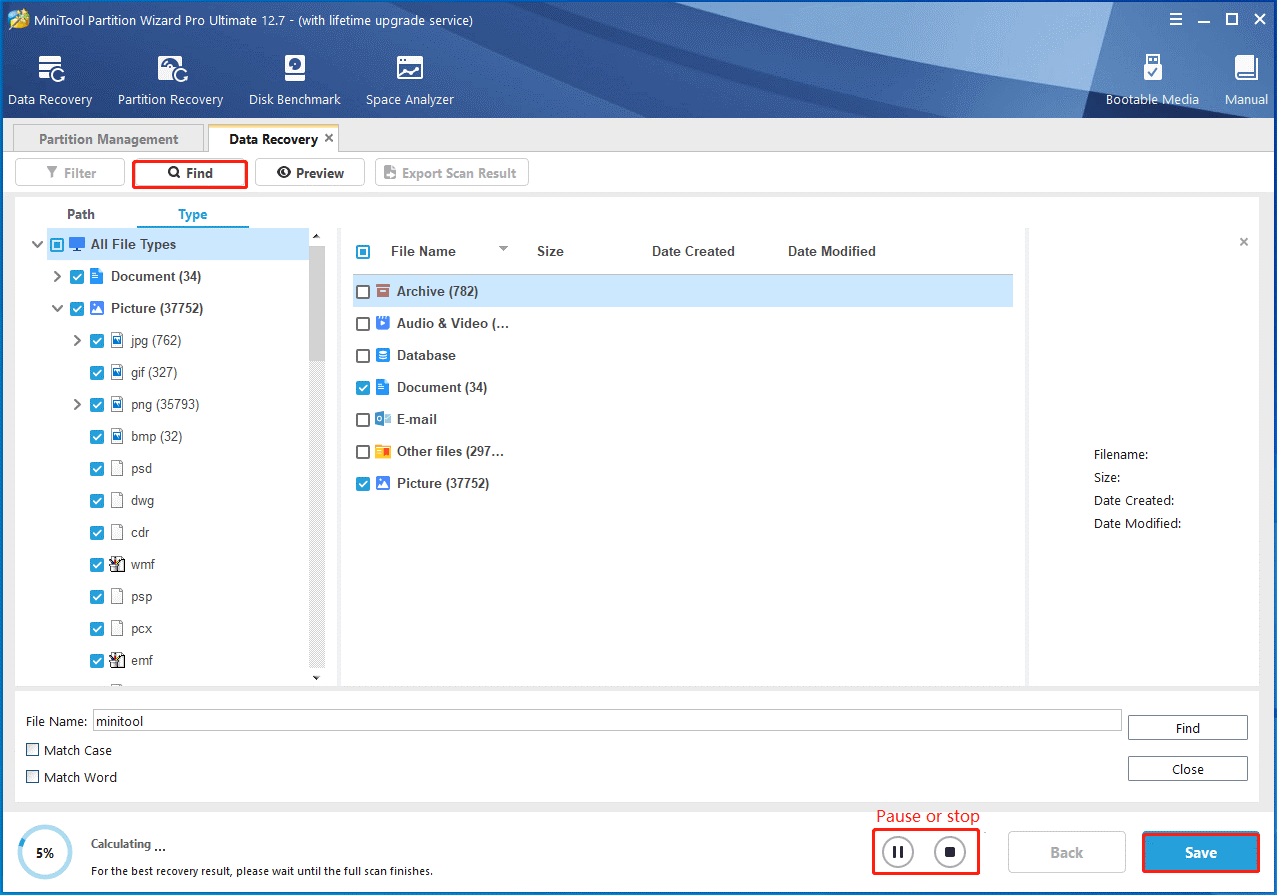Collapse the All File Types node
1277x895 pixels.
[38, 244]
